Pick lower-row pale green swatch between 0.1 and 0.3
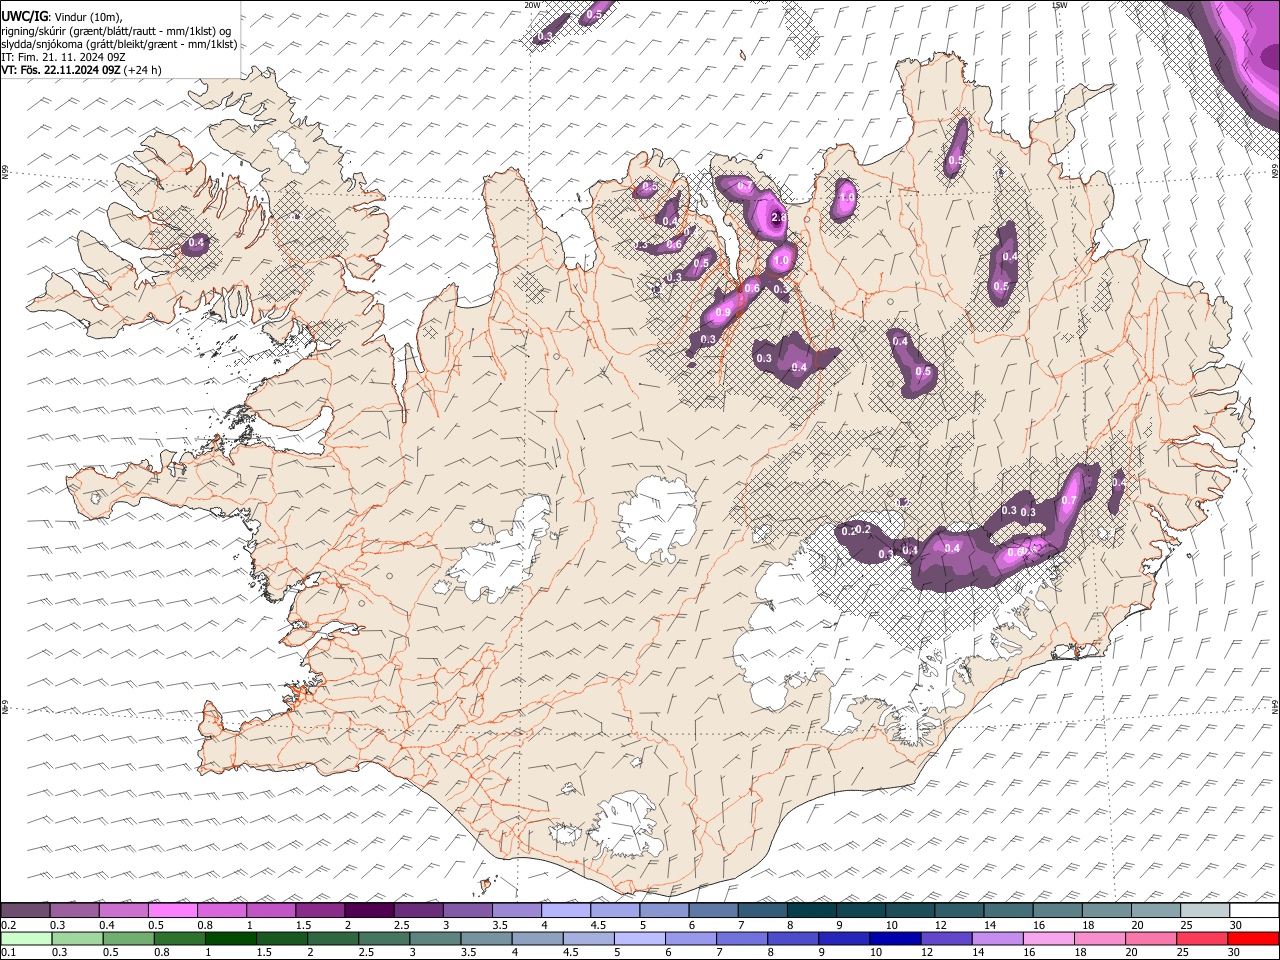 [26, 938]
